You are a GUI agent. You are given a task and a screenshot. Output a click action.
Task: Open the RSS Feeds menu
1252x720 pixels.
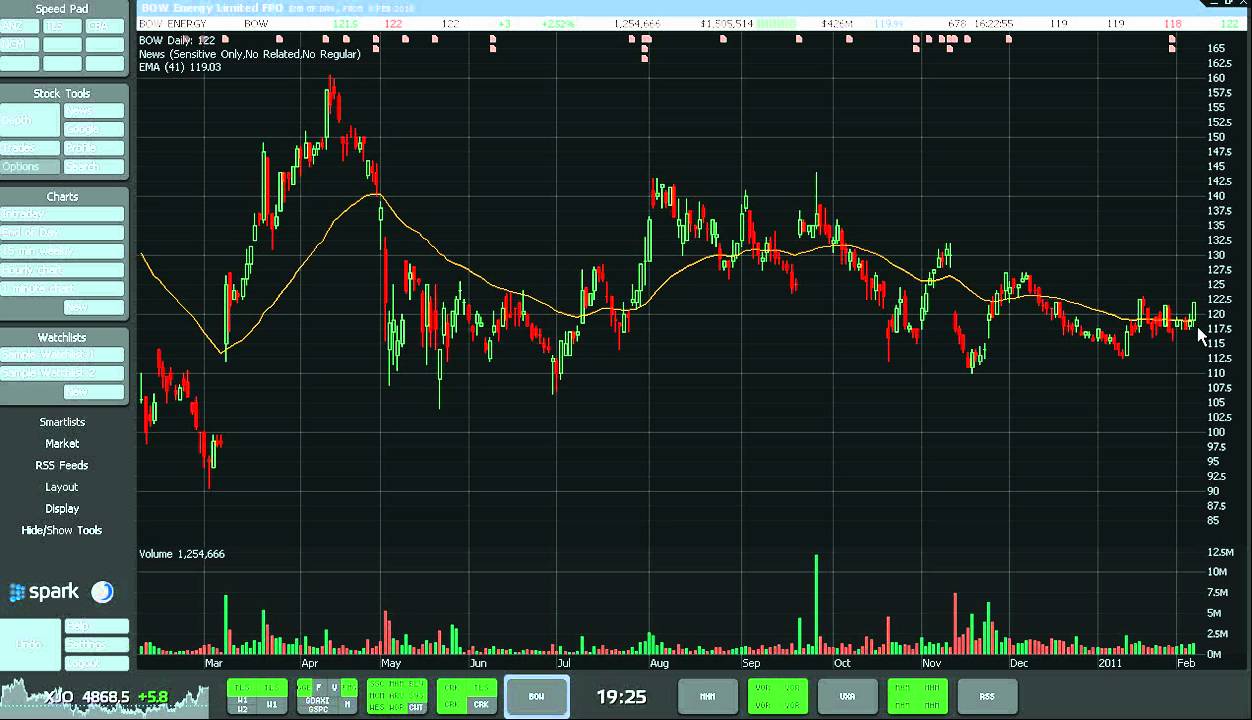tap(62, 465)
